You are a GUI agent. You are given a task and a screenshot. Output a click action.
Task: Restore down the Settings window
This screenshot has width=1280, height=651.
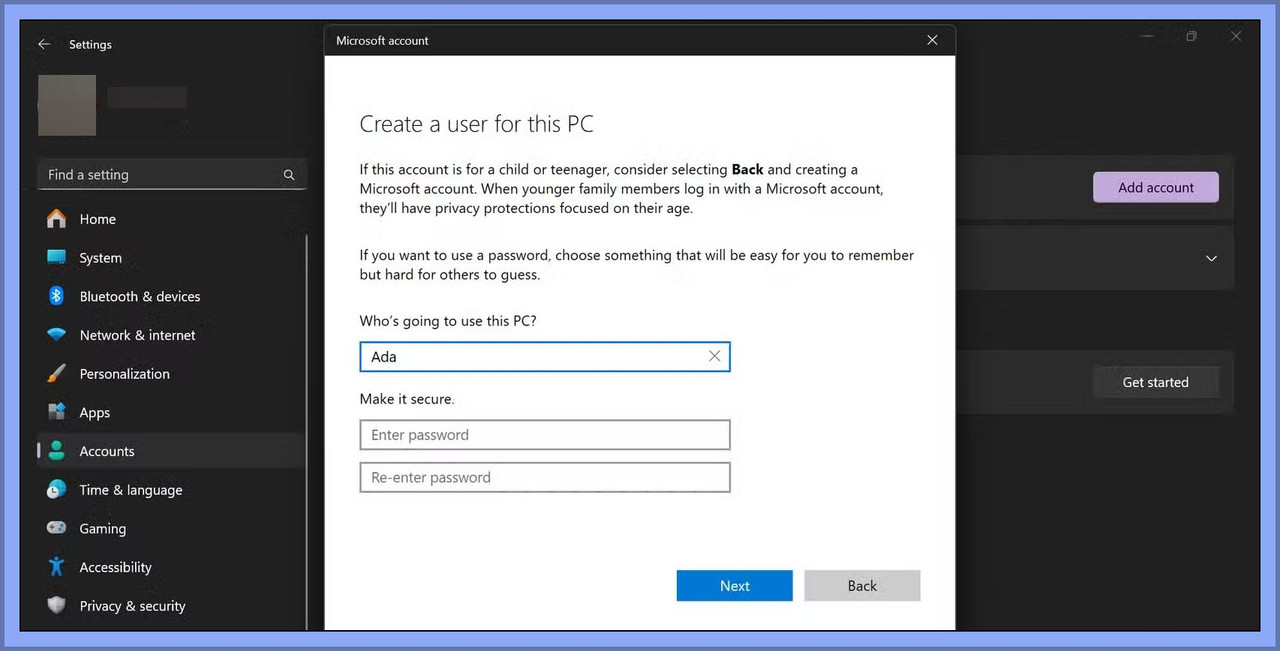1191,37
